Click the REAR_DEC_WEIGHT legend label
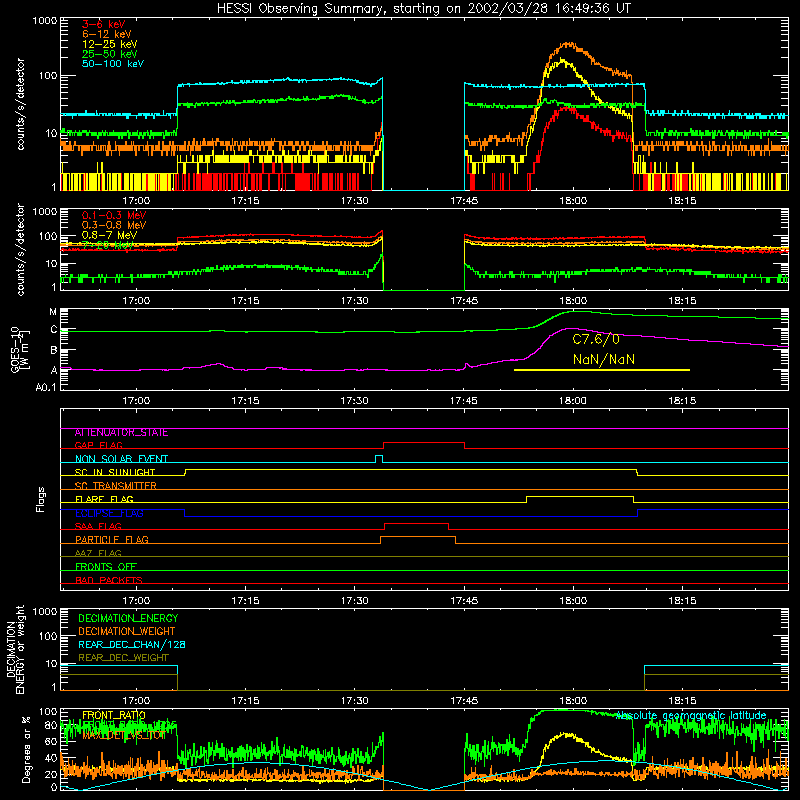Viewport: 800px width, 800px height. [123, 658]
